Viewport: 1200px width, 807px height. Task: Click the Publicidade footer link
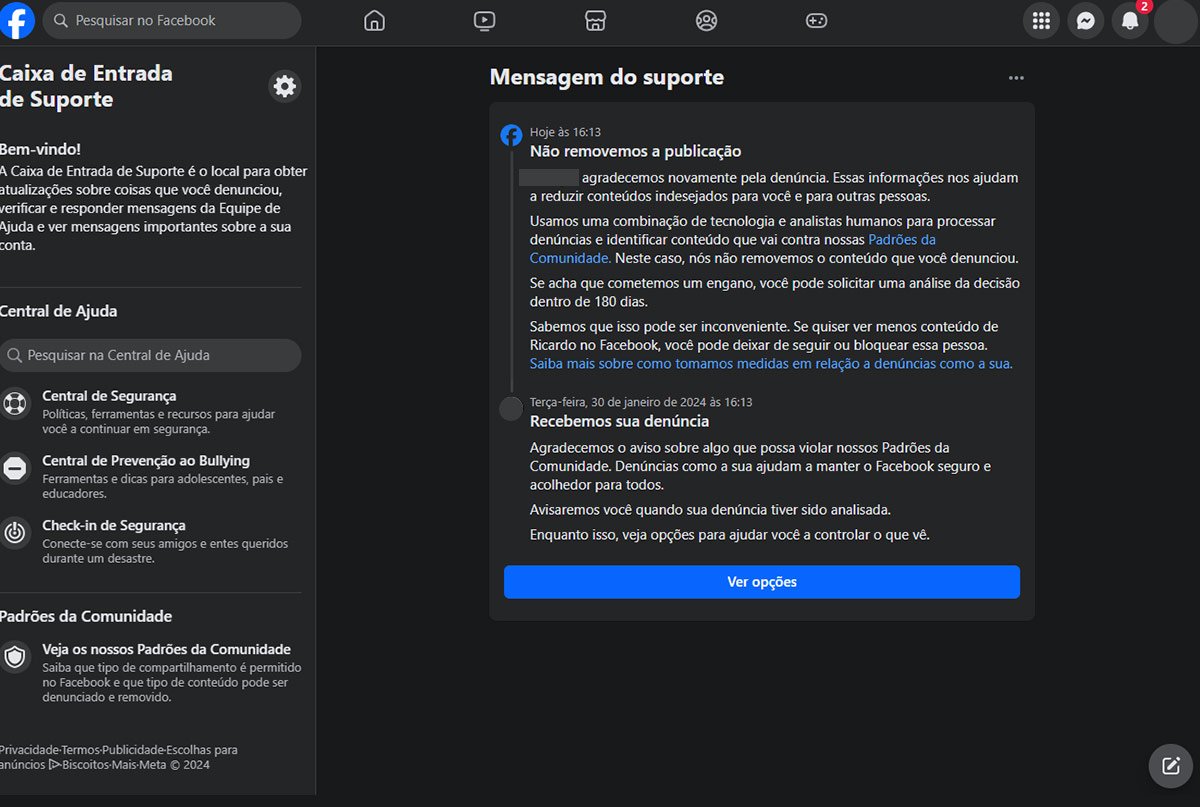133,750
